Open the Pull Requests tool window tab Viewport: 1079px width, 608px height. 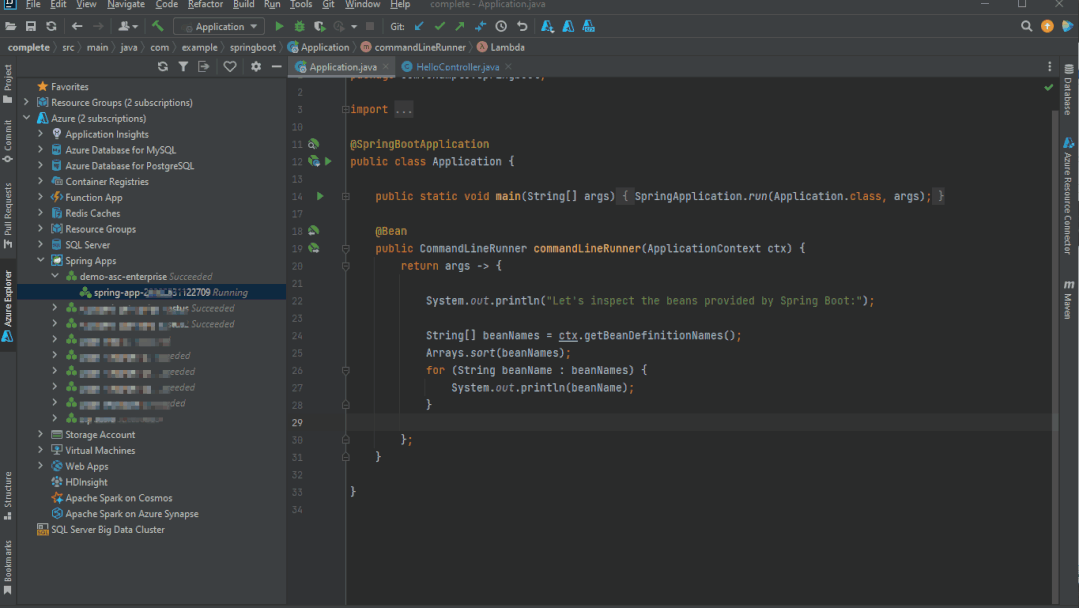coord(8,215)
